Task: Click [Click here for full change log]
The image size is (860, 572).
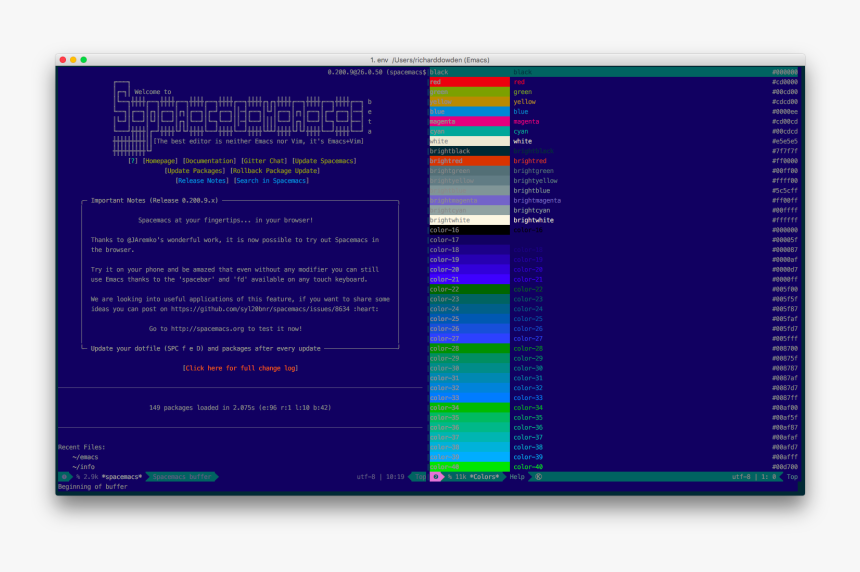Action: [x=240, y=368]
